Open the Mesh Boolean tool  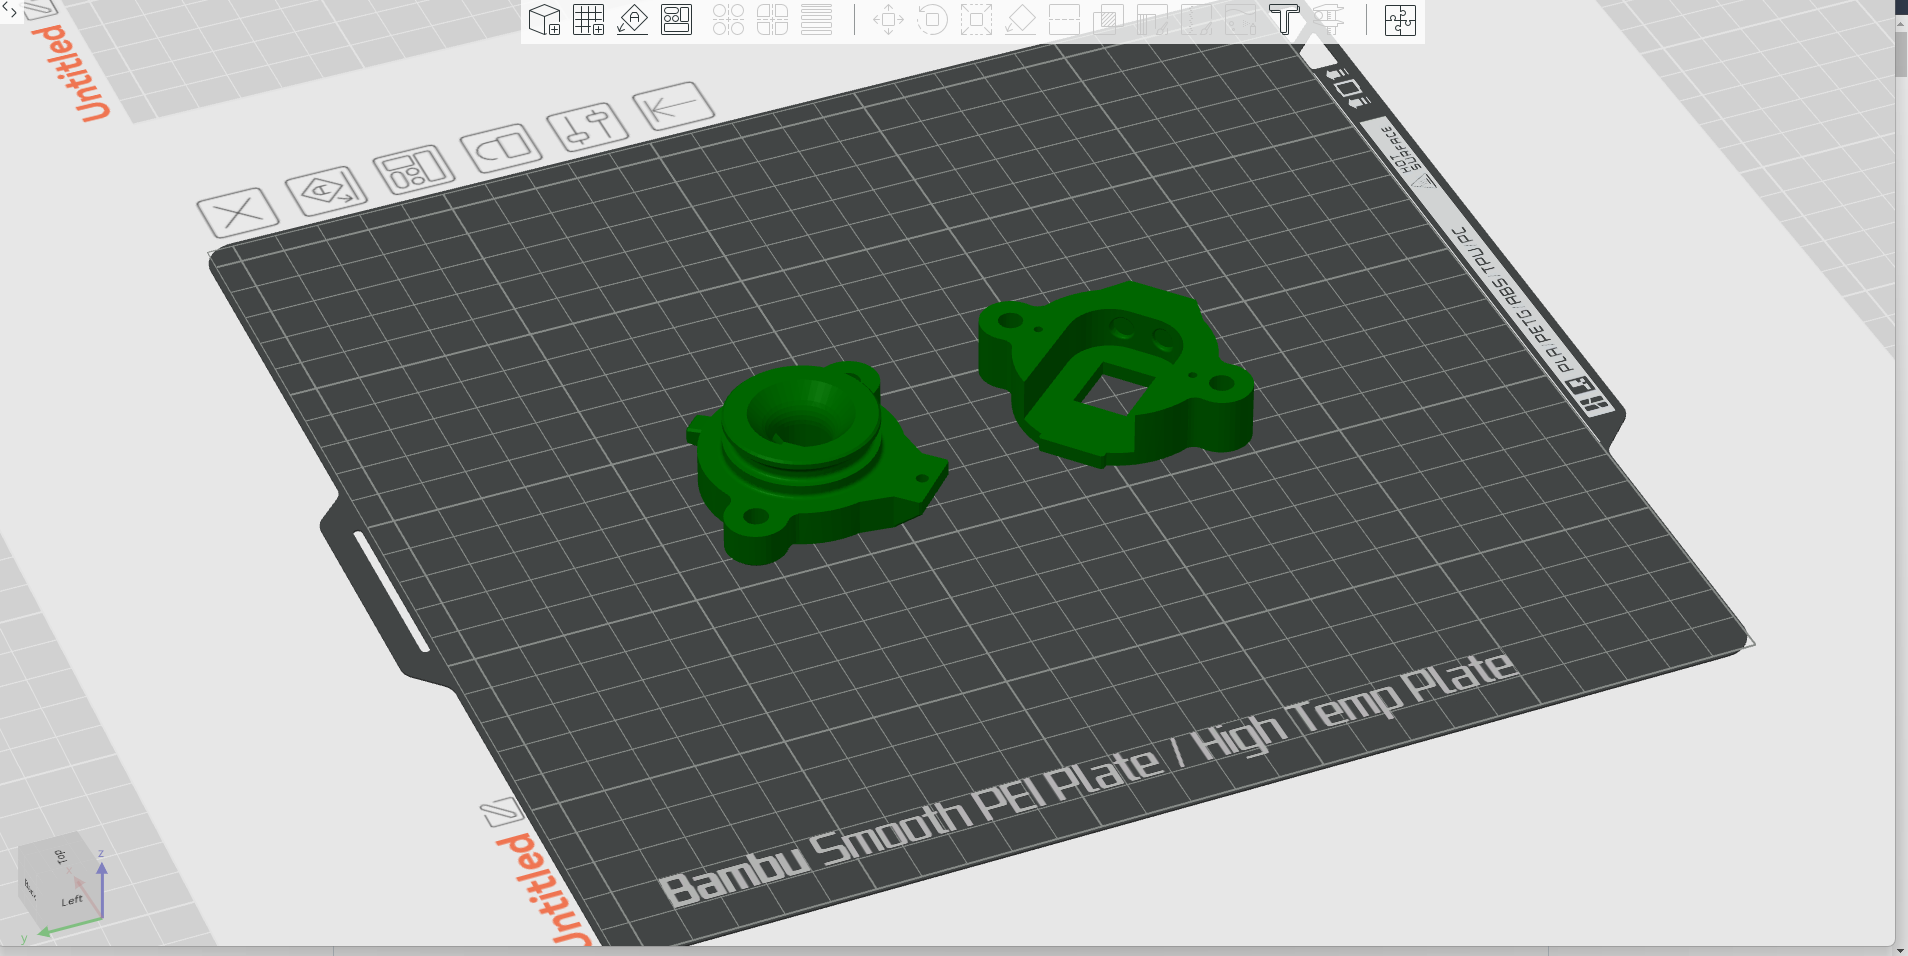1108,20
